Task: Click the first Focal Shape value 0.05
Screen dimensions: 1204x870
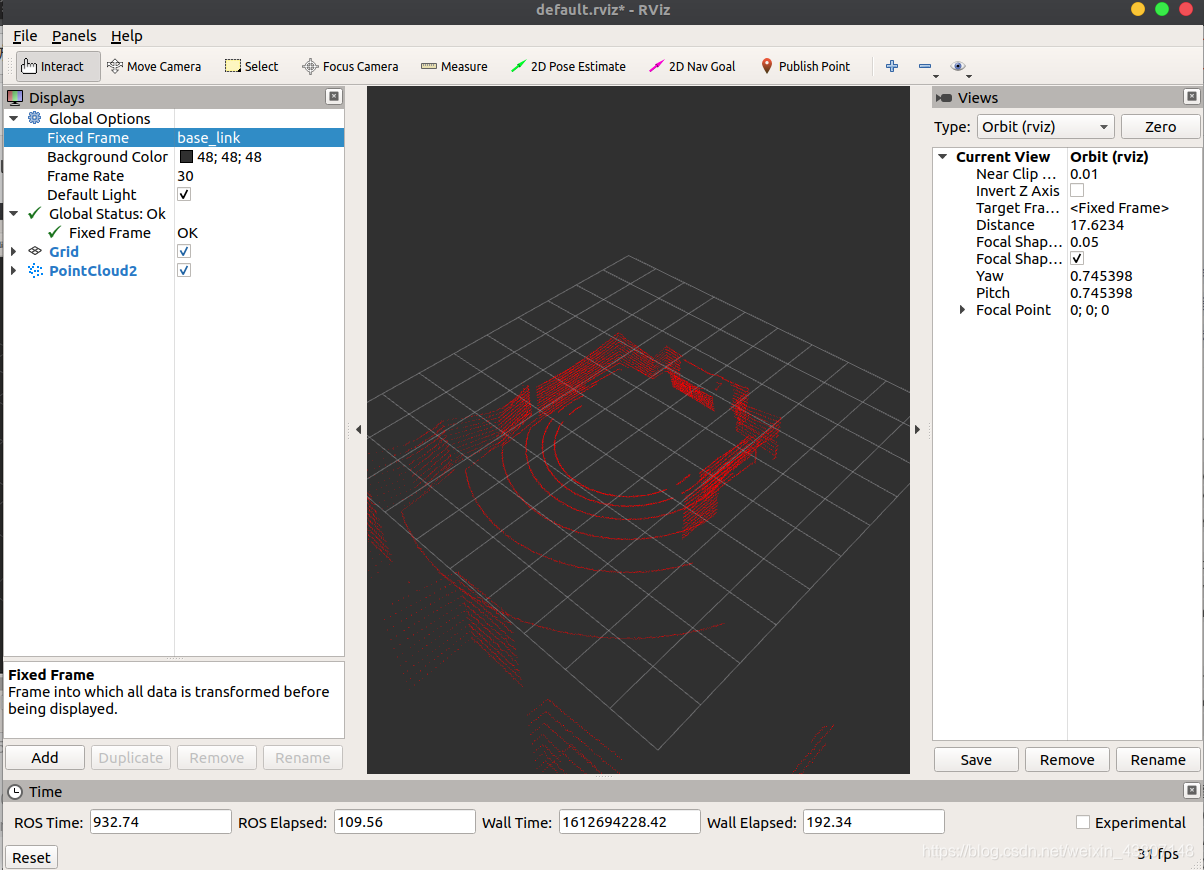Action: point(1084,242)
